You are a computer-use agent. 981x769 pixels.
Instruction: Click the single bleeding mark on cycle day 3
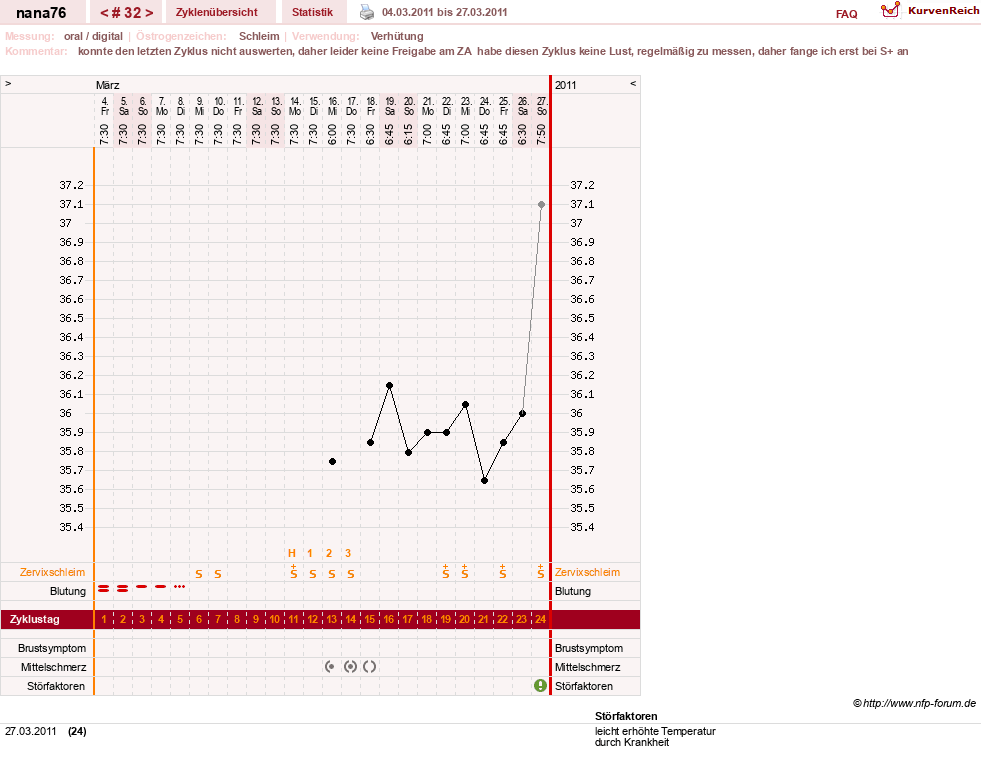coord(141,586)
